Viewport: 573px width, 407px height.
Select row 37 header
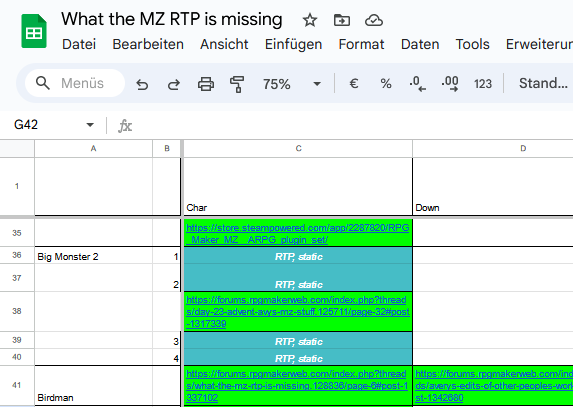click(17, 278)
